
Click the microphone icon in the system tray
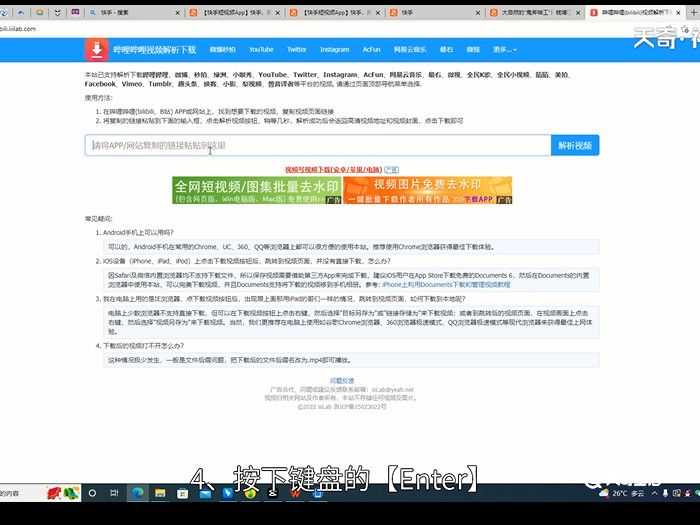pos(665,493)
